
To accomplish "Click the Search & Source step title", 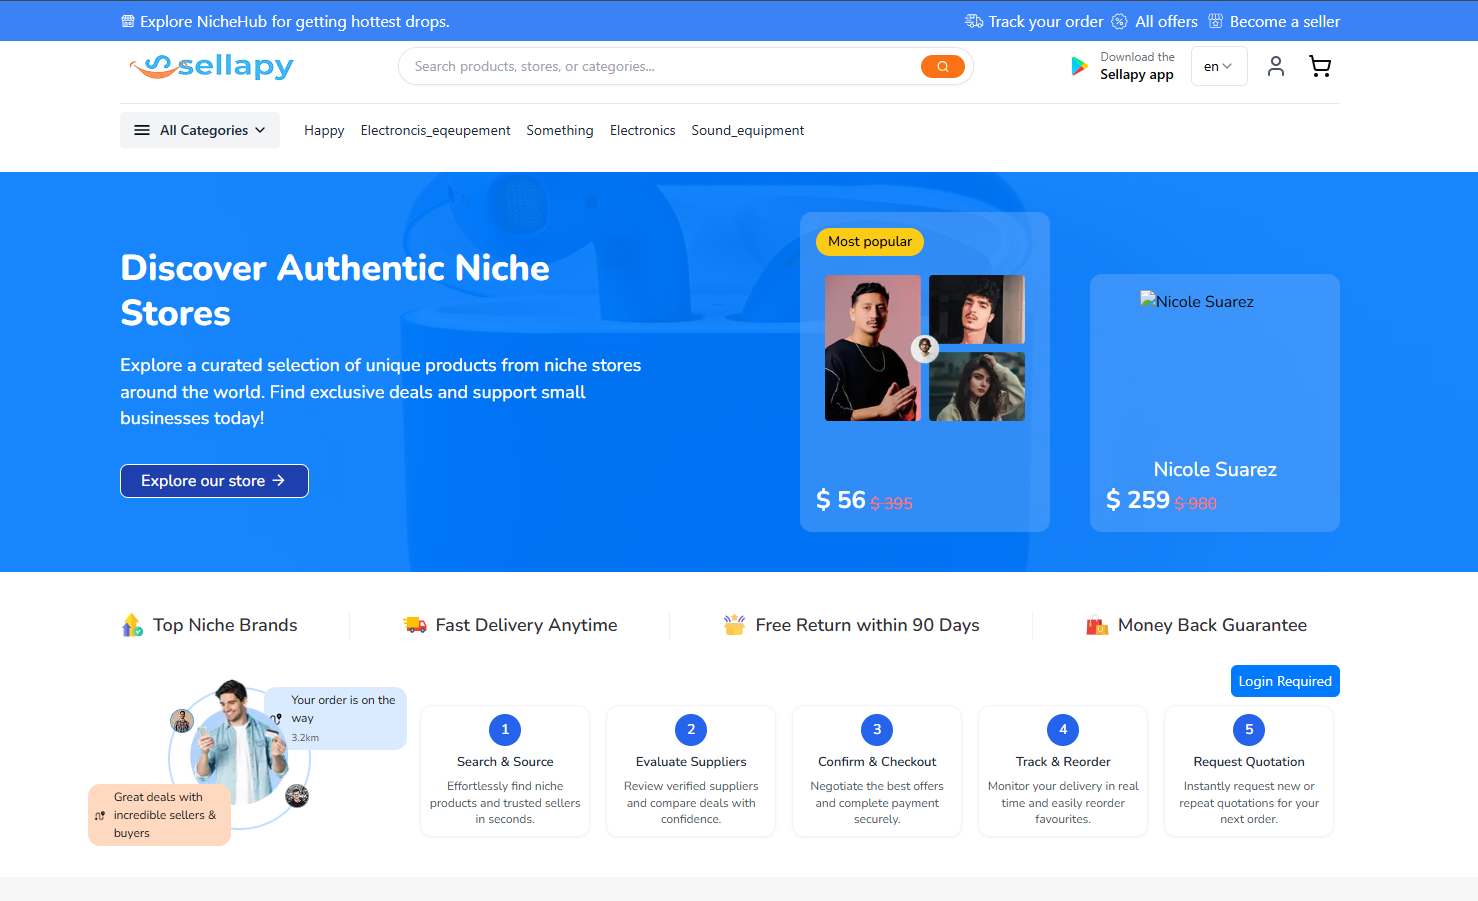I will pyautogui.click(x=505, y=762).
